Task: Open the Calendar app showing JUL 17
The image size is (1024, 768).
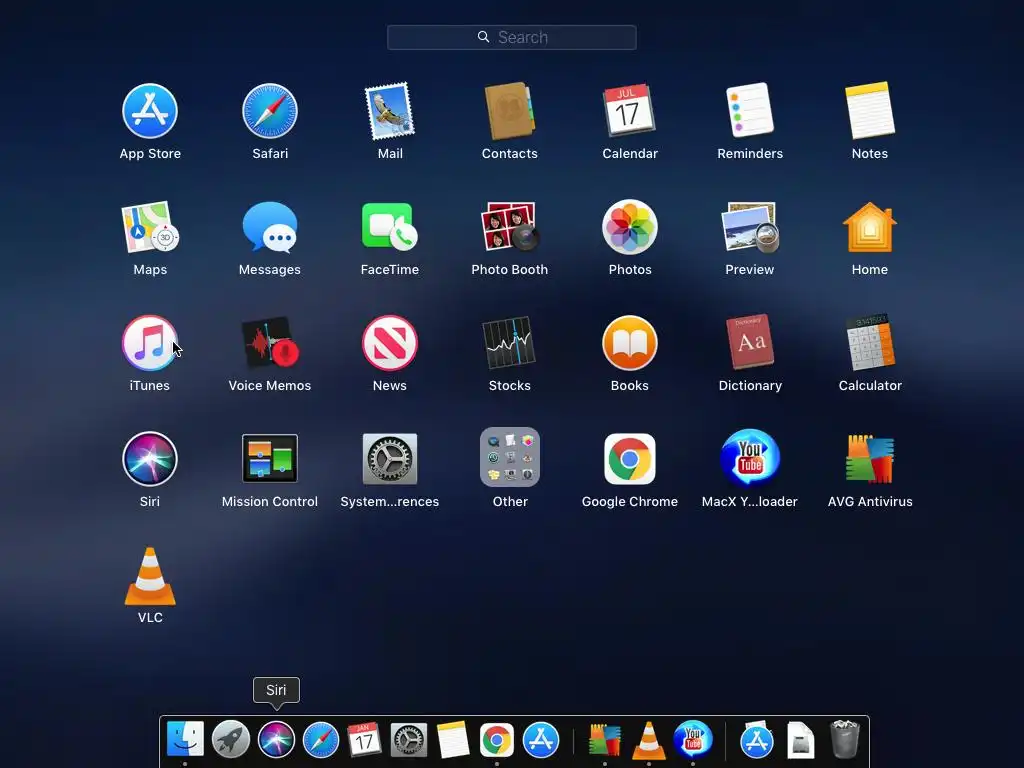Action: (x=629, y=110)
